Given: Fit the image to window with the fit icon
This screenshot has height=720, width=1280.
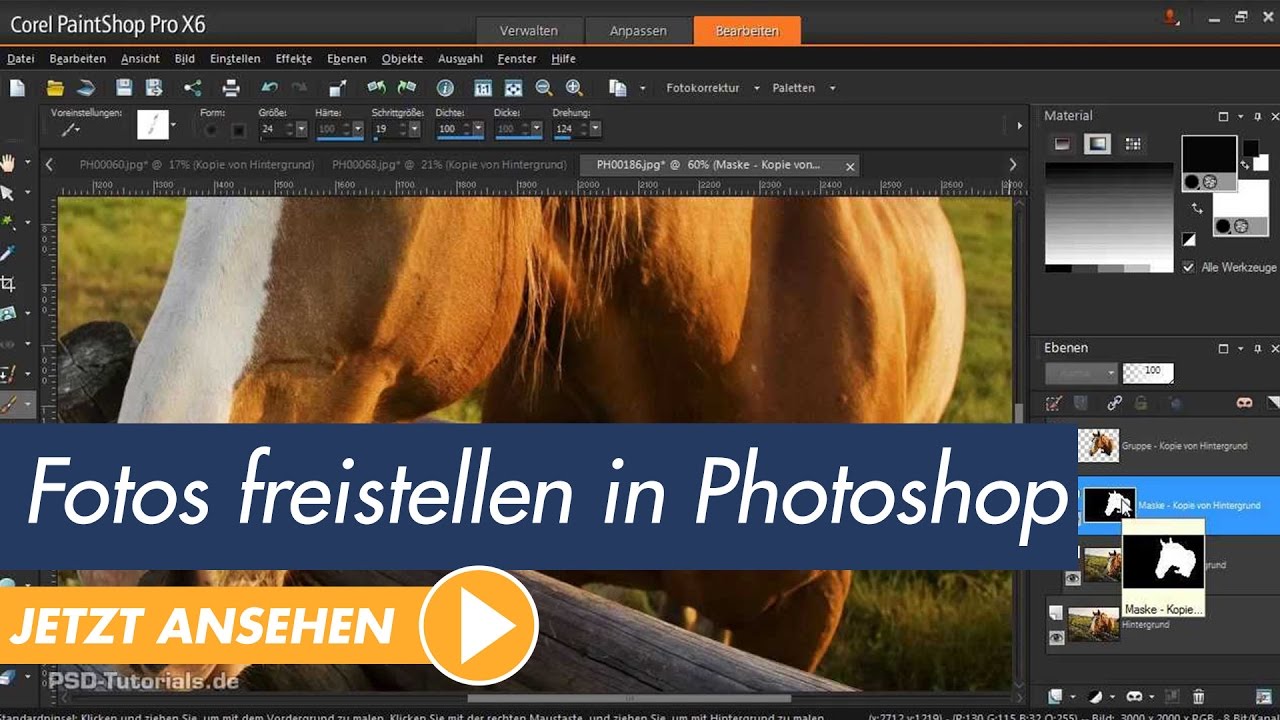Looking at the screenshot, I should [x=513, y=88].
